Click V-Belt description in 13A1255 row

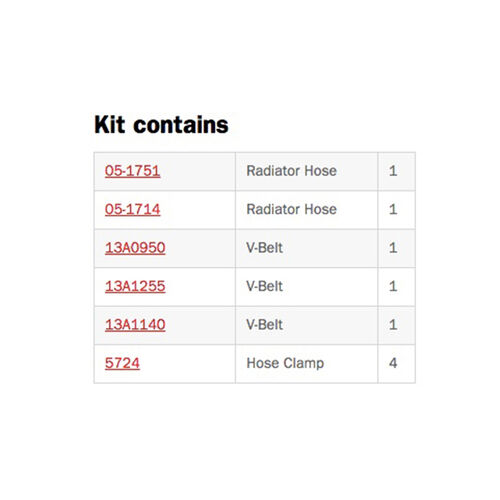pyautogui.click(x=264, y=286)
